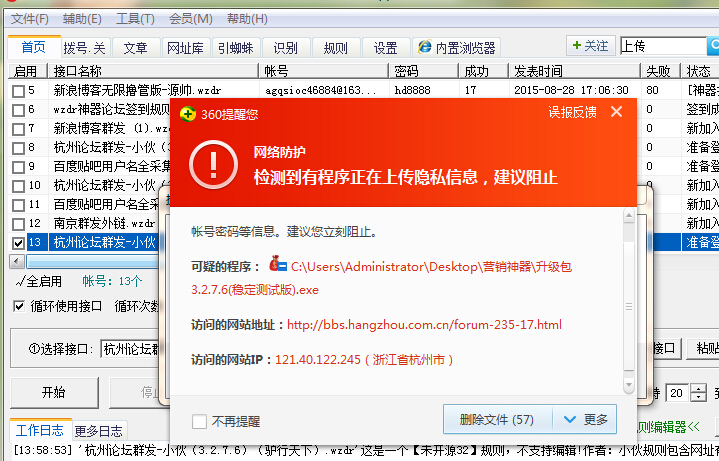The image size is (719, 461).
Task: Click the password cell hd8888
Action: [x=413, y=90]
